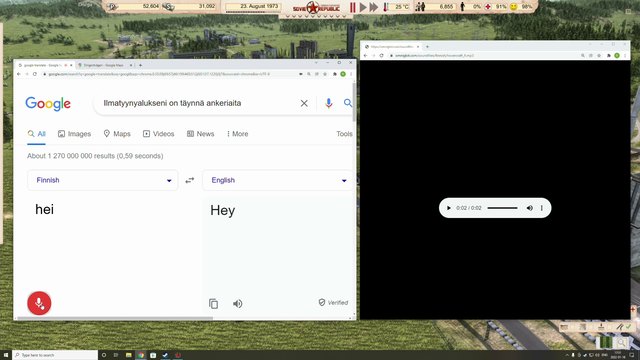Swap the translation languages
Image resolution: width=640 pixels, height=360 pixels.
(x=190, y=180)
